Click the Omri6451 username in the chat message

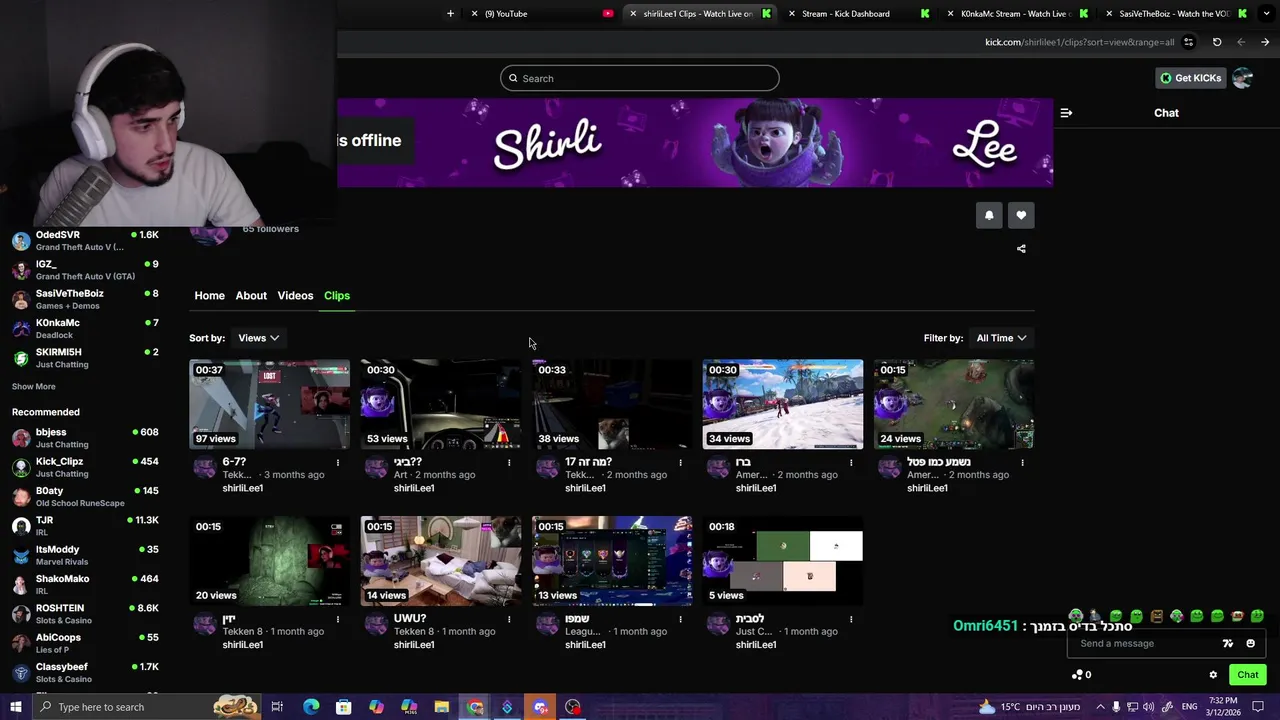[x=985, y=626]
